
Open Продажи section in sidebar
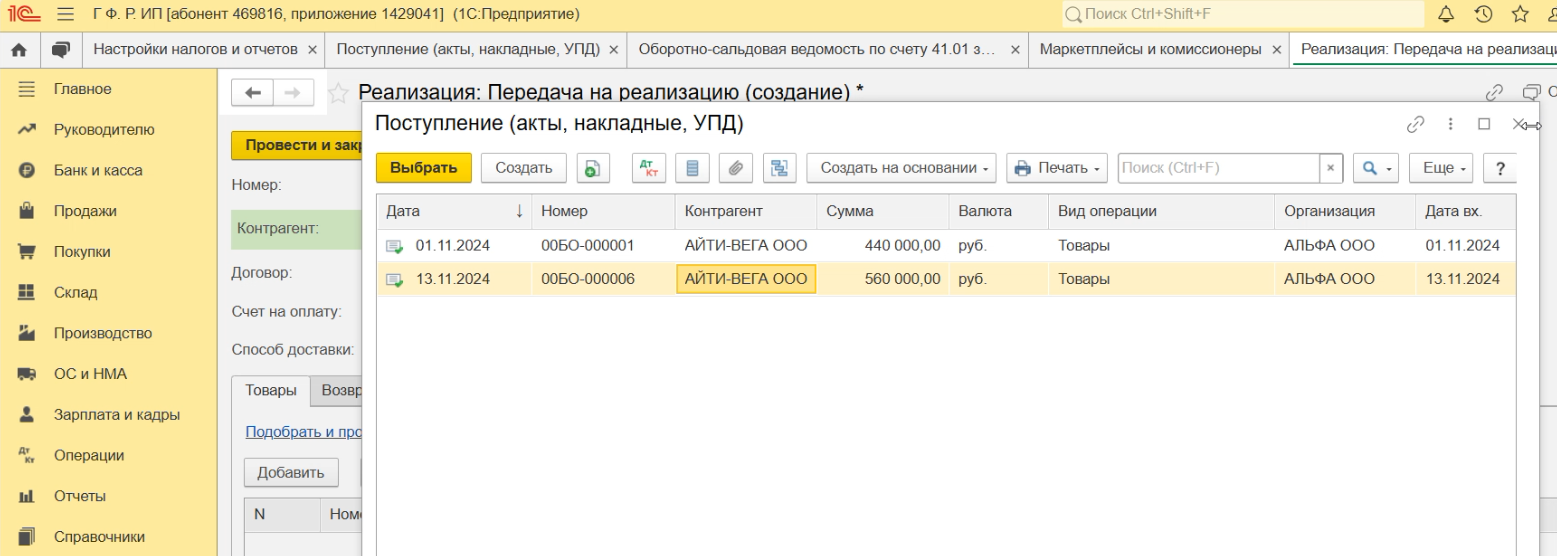pyautogui.click(x=85, y=211)
